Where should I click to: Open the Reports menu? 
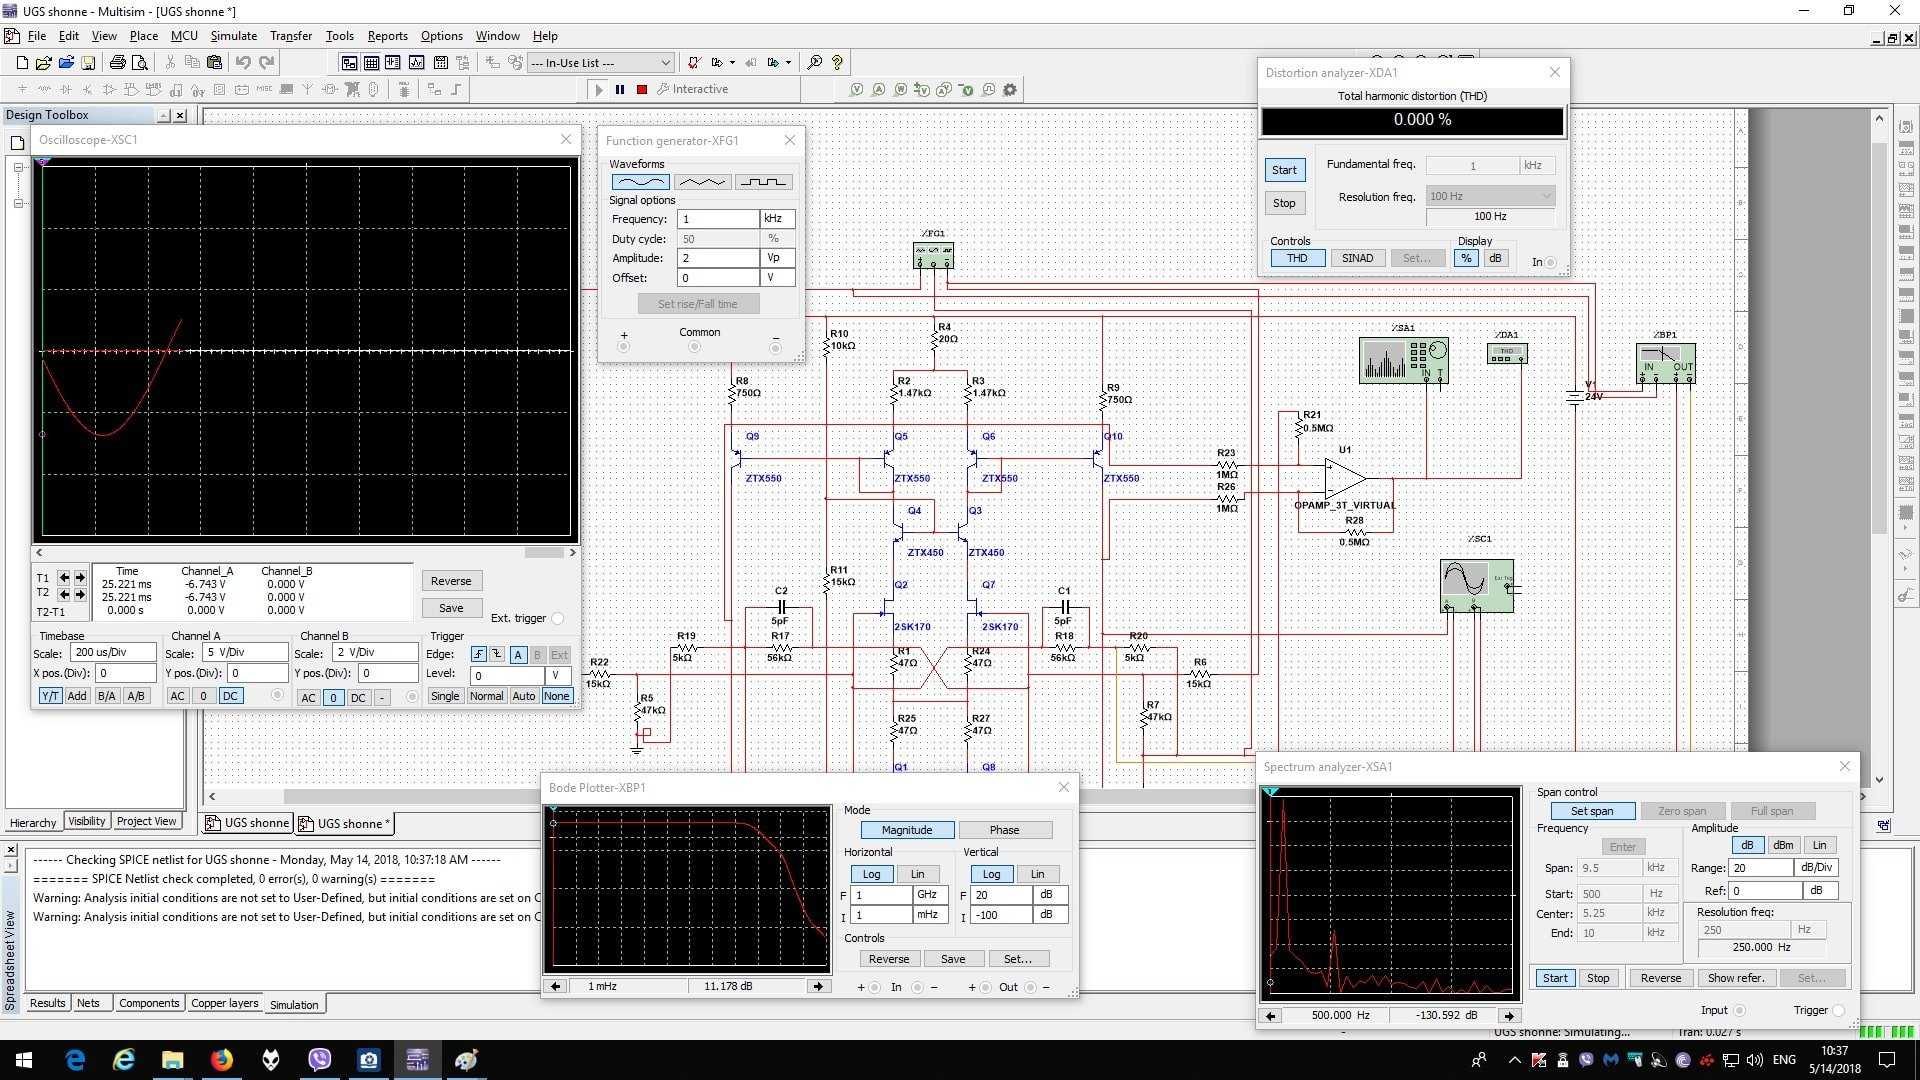387,36
